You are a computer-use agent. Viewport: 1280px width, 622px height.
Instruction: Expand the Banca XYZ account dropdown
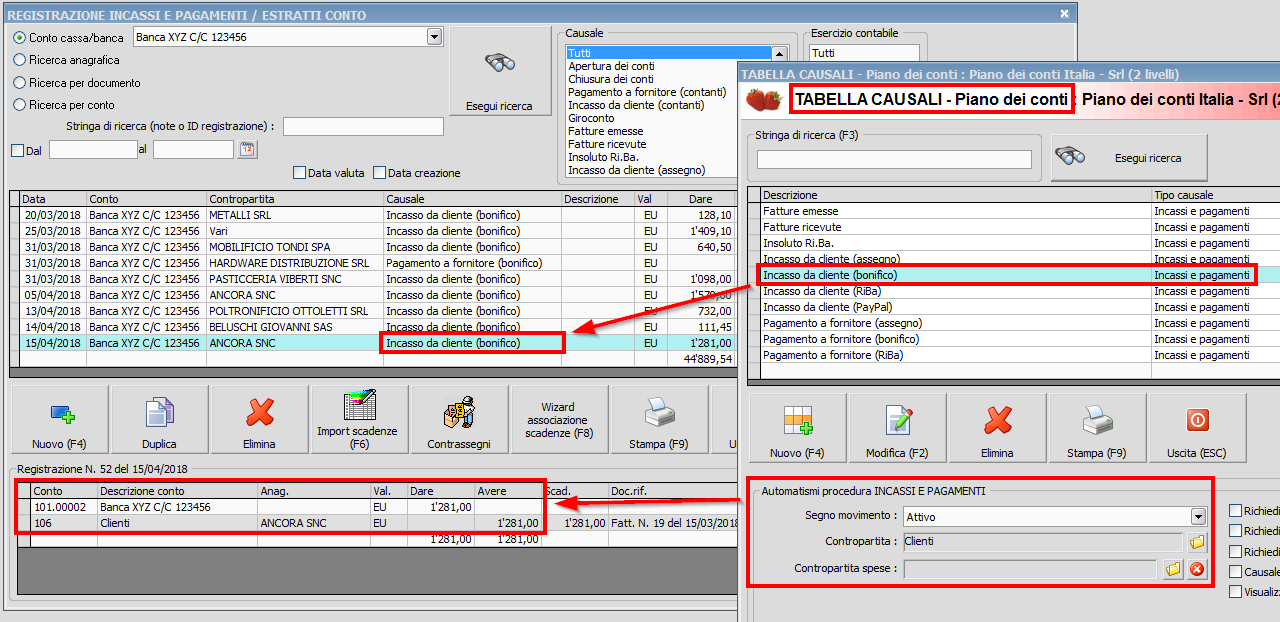pos(434,37)
